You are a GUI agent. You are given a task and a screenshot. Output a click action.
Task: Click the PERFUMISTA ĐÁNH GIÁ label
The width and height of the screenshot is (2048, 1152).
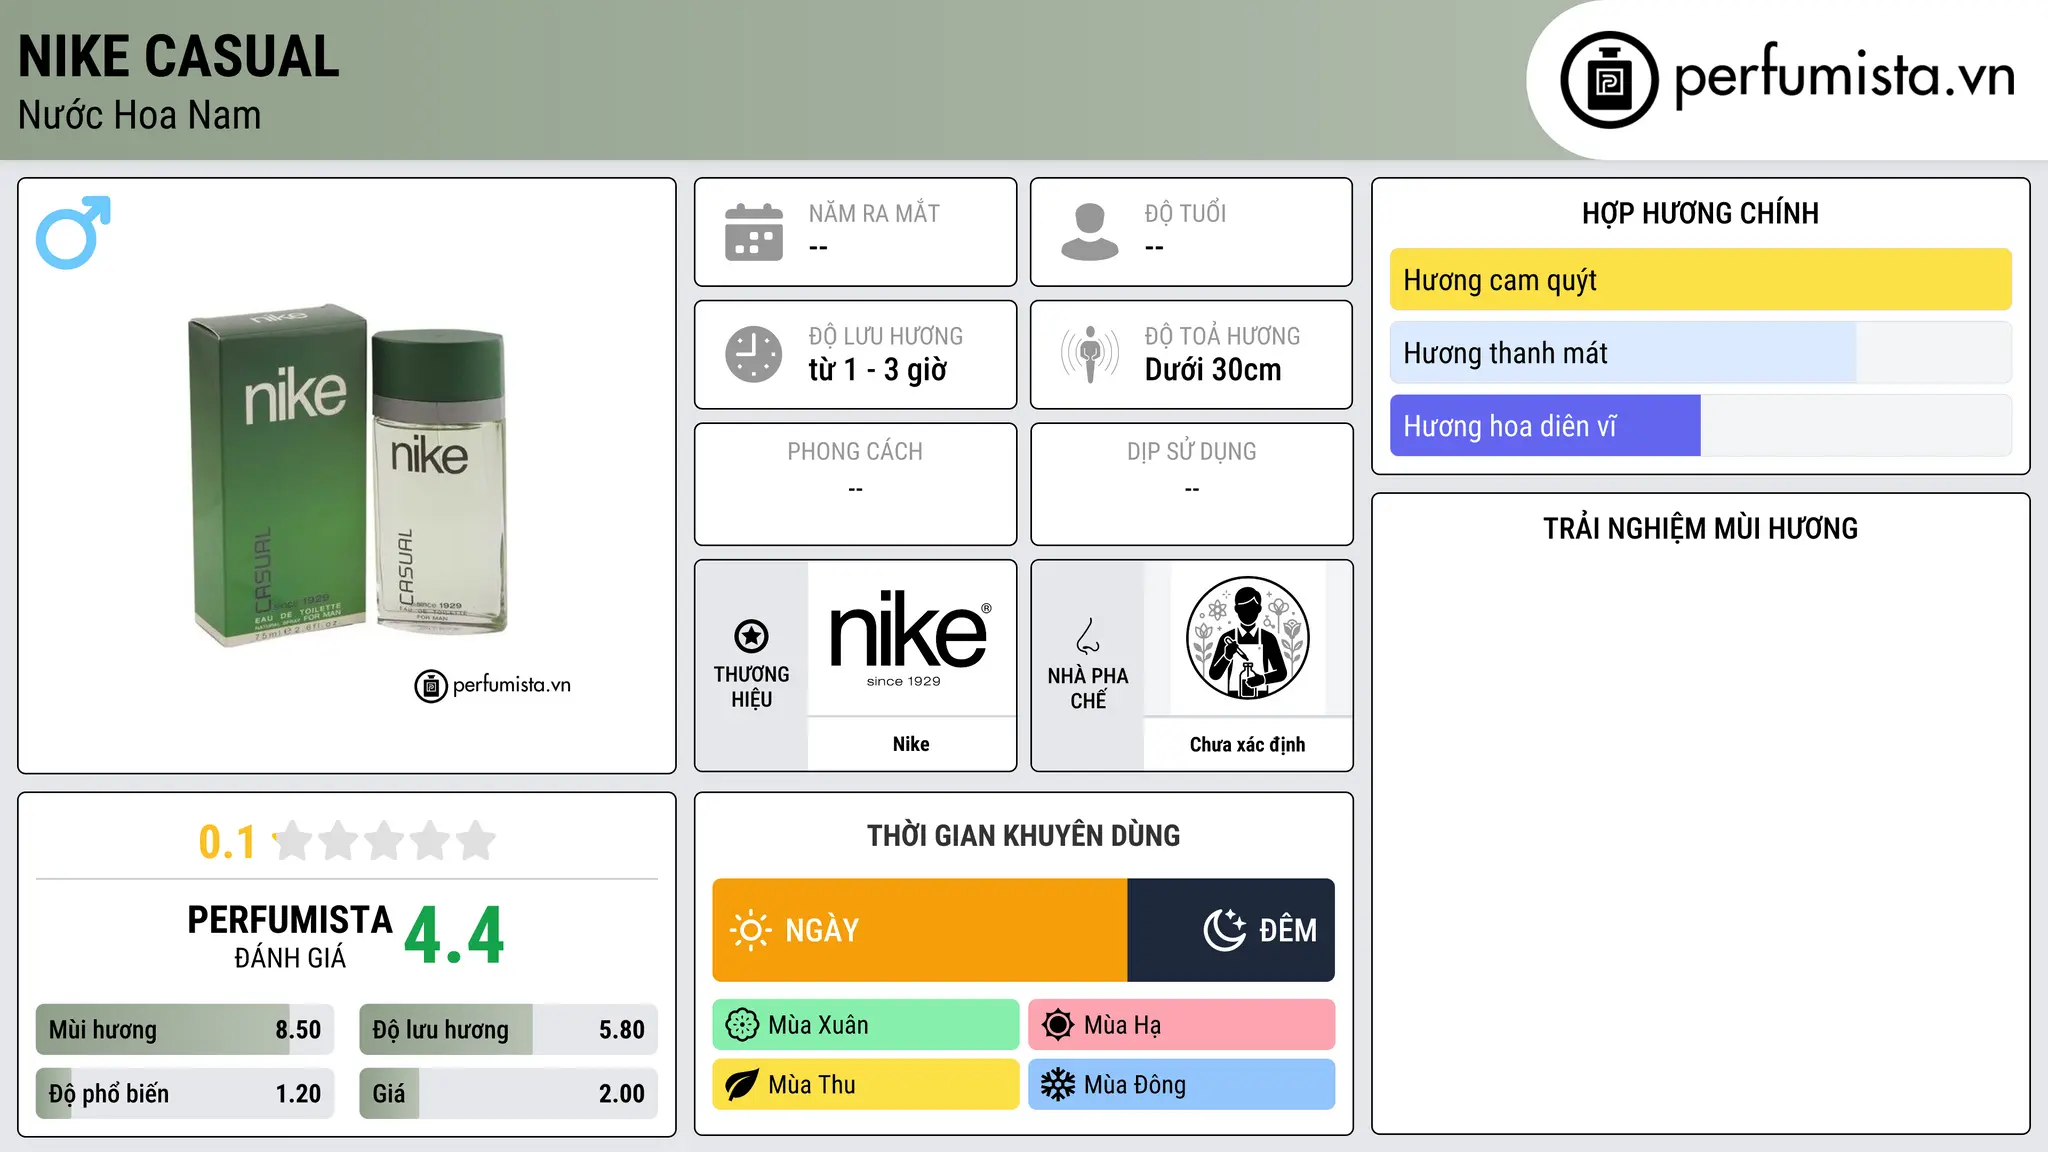[x=290, y=937]
